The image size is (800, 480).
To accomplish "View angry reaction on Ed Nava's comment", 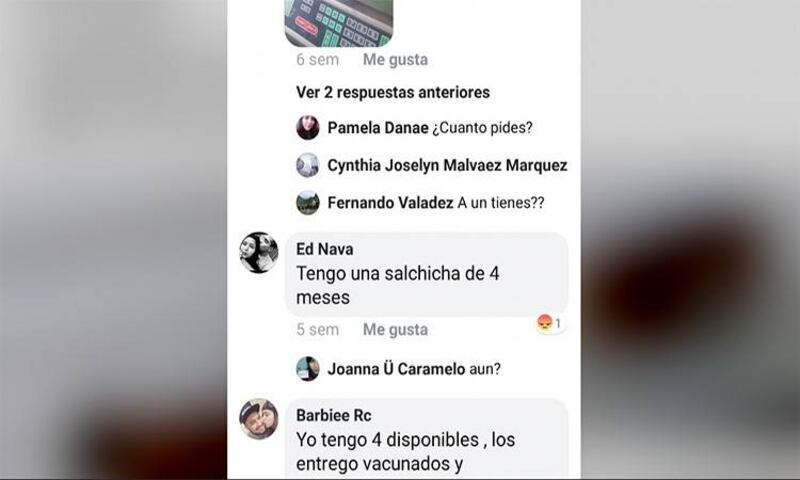I will [549, 323].
